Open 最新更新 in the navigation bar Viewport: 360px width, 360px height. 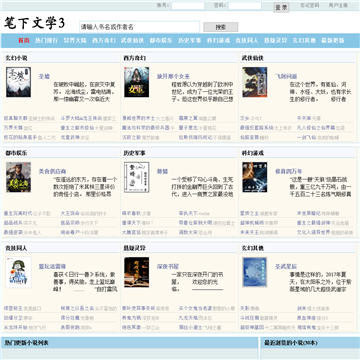pyautogui.click(x=333, y=41)
